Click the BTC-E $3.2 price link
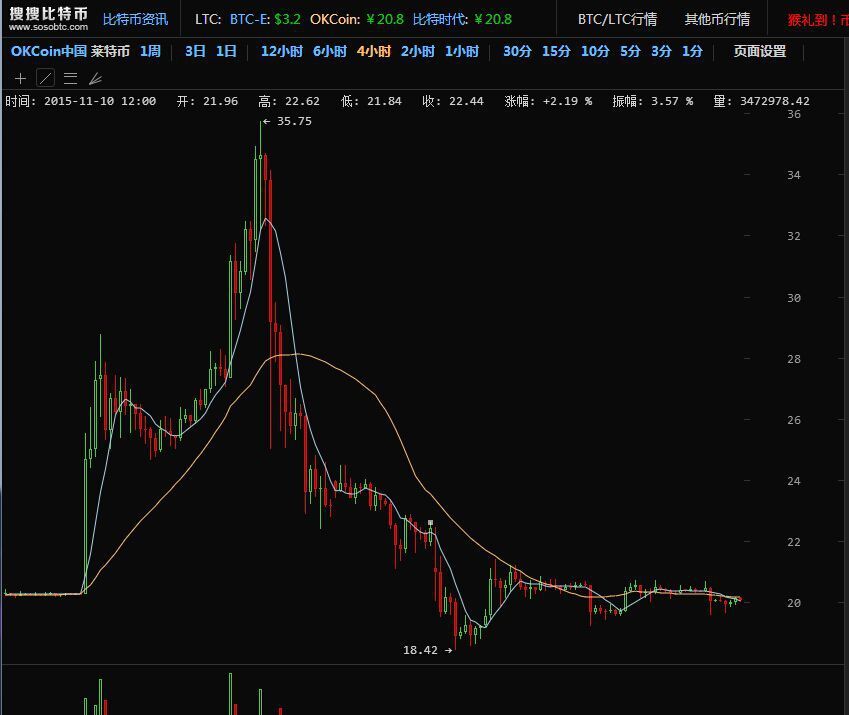The width and height of the screenshot is (849, 715). click(x=265, y=19)
